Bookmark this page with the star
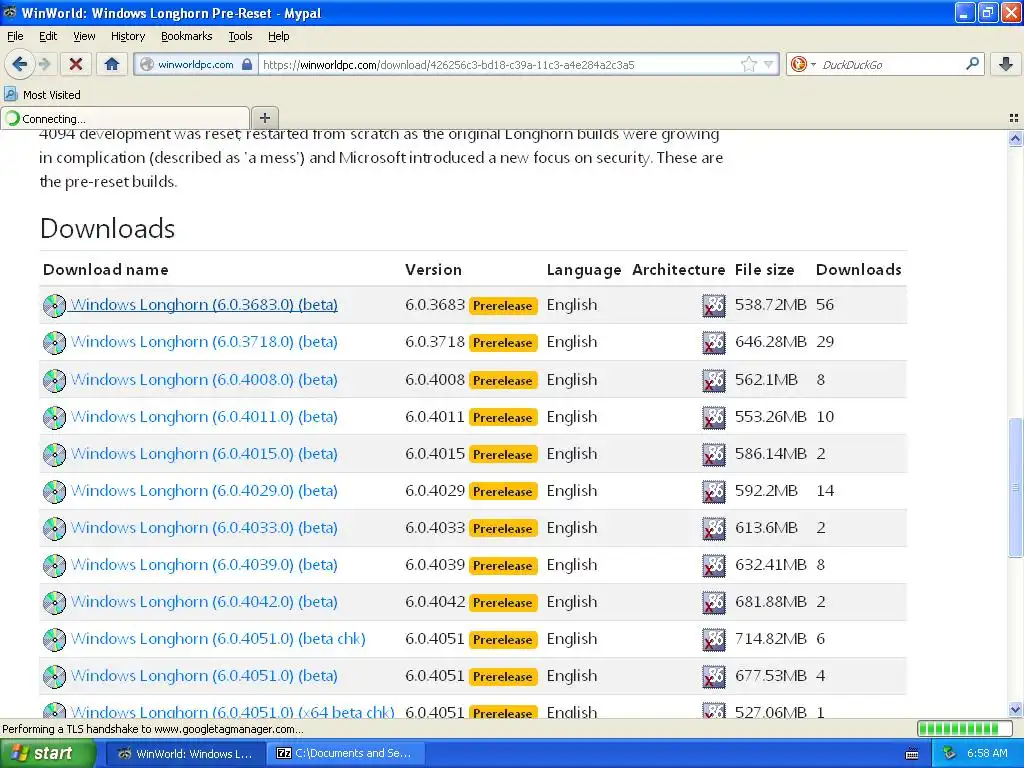This screenshot has height=768, width=1024. click(748, 64)
